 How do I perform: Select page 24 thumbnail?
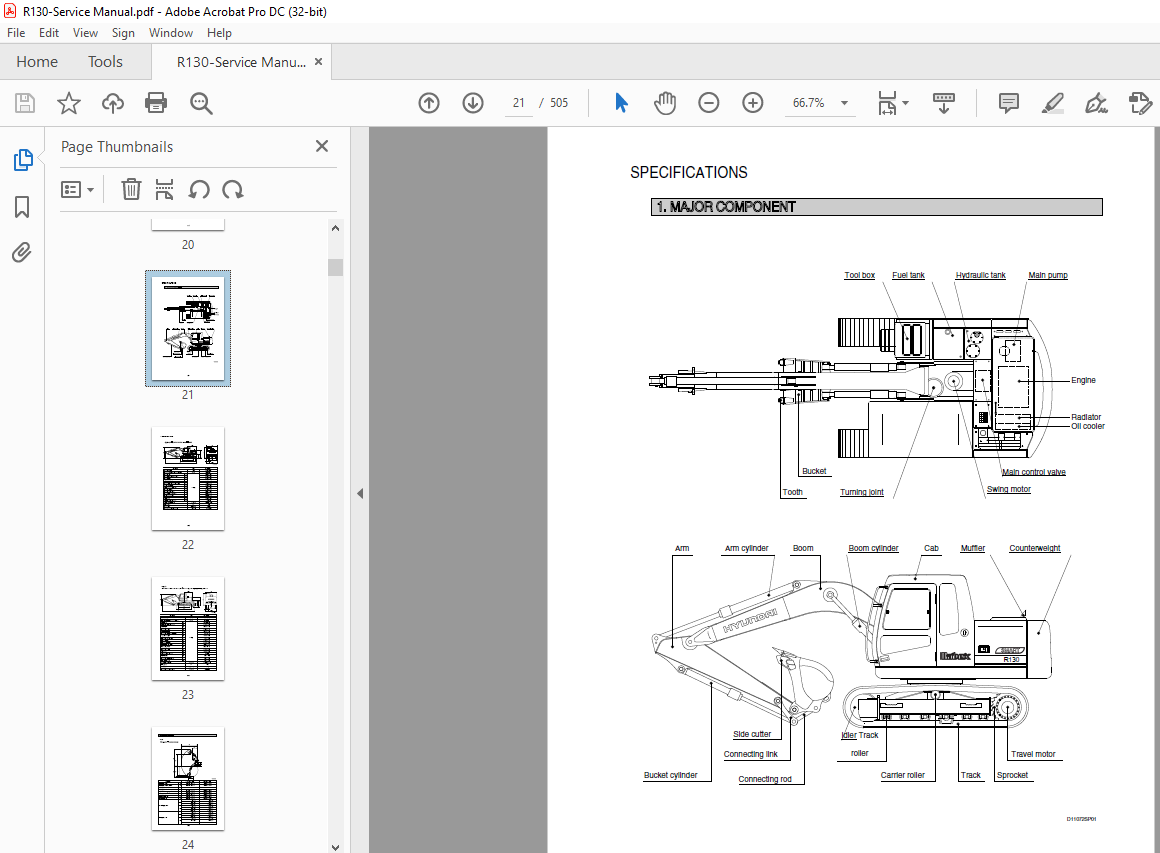click(x=188, y=778)
